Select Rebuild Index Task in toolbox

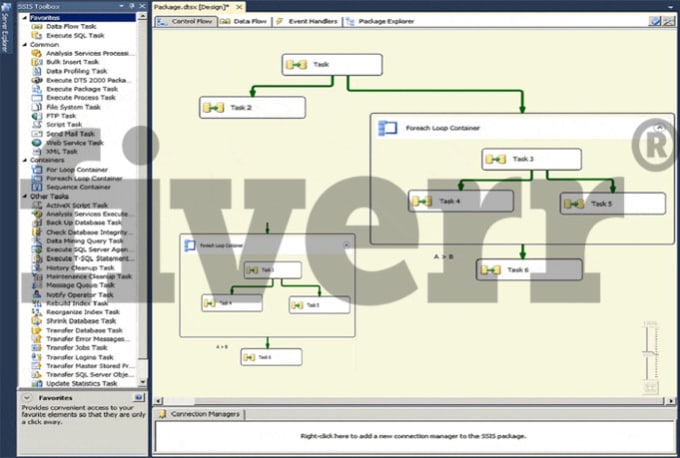[77, 303]
